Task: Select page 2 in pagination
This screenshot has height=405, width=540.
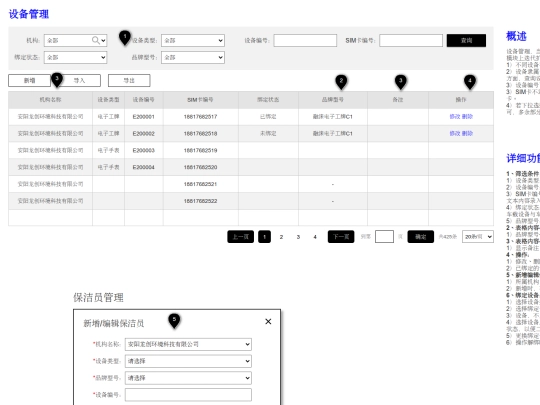Action: (281, 237)
